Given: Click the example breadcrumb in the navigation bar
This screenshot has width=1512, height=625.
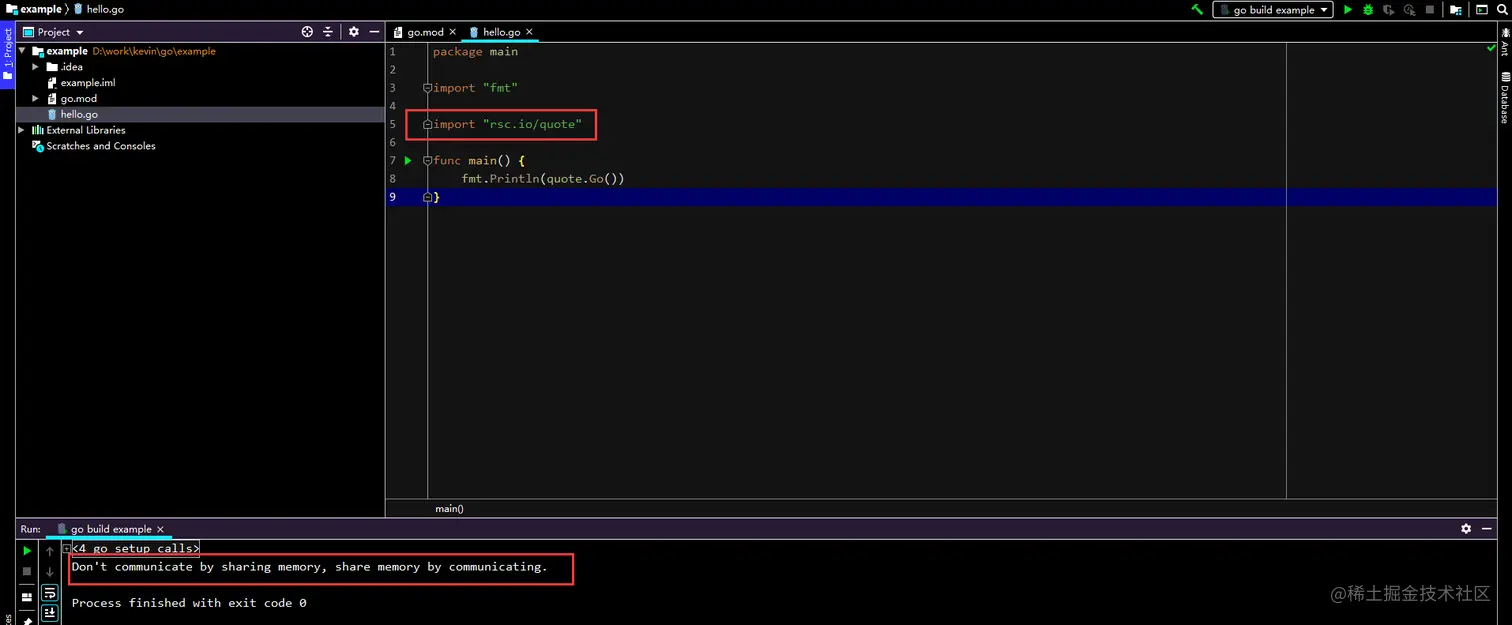Looking at the screenshot, I should point(33,9).
